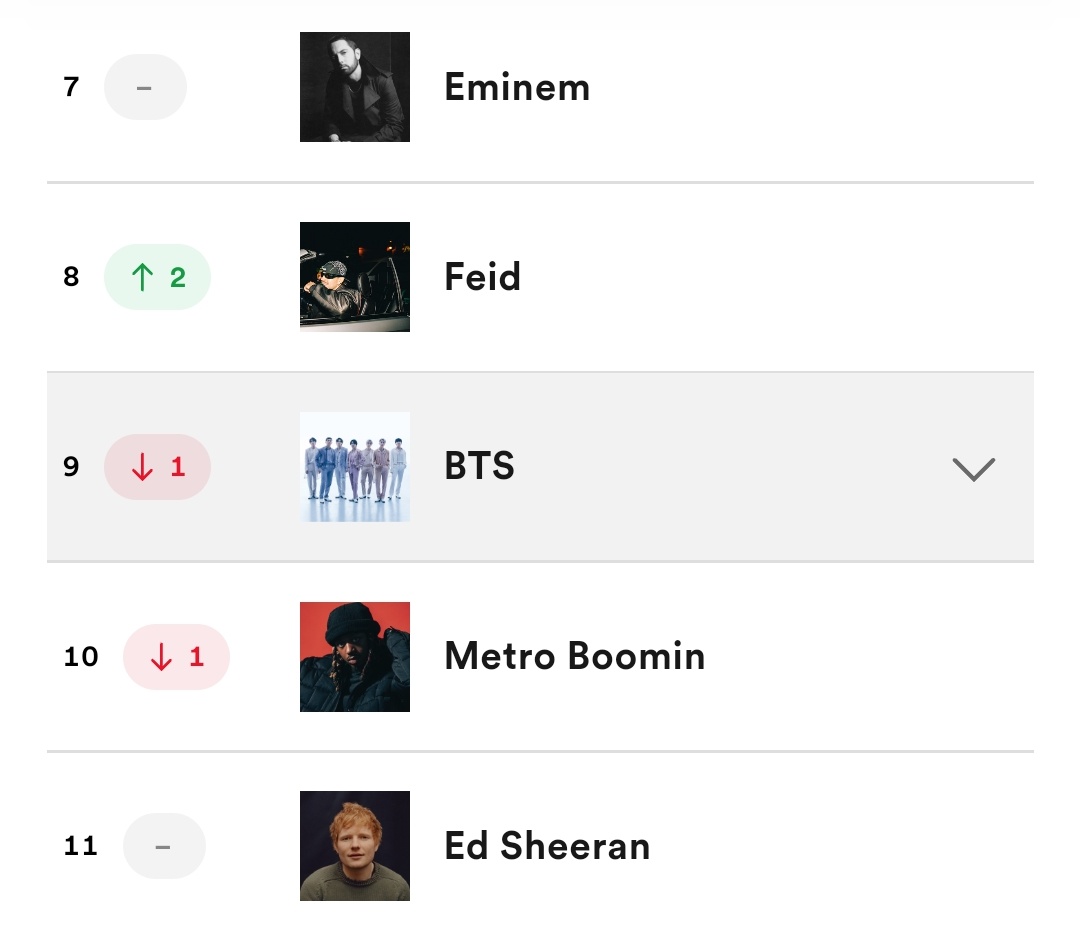The image size is (1080, 932).
Task: Click the Eminem artist name
Action: [x=517, y=87]
